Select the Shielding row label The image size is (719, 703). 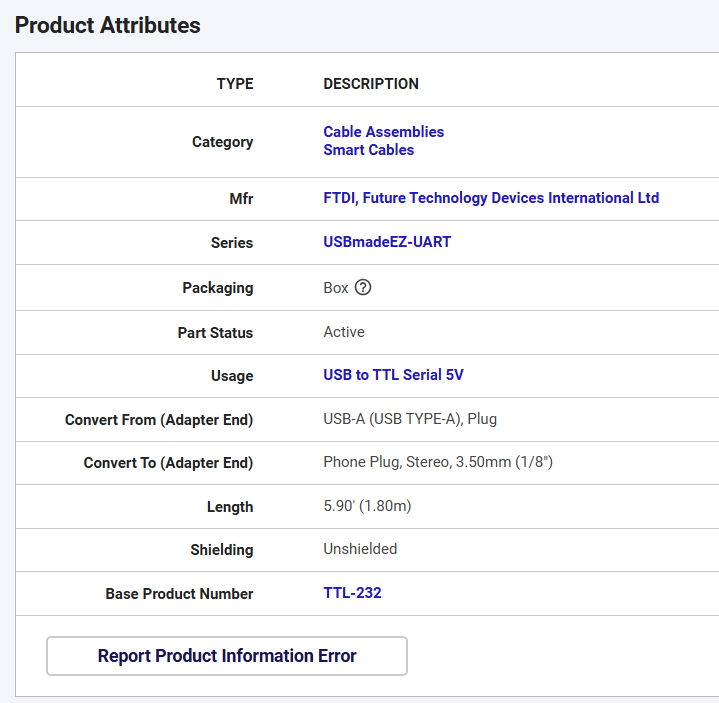tap(222, 550)
